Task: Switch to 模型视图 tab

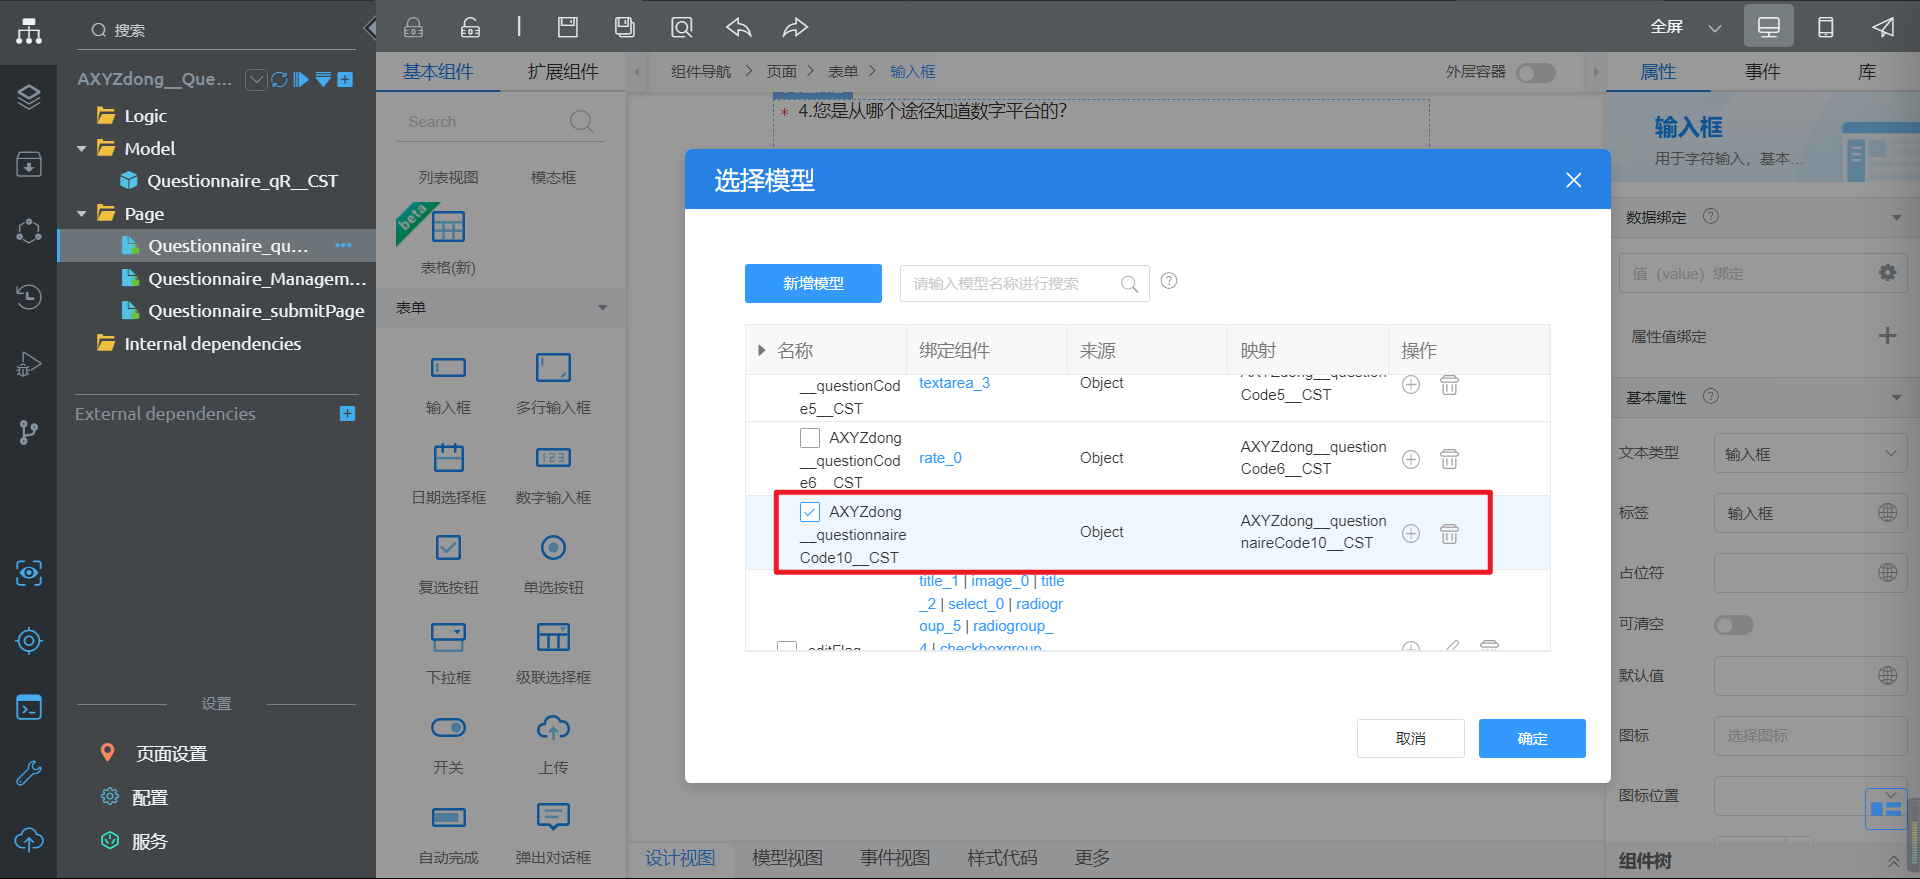Action: pyautogui.click(x=787, y=858)
